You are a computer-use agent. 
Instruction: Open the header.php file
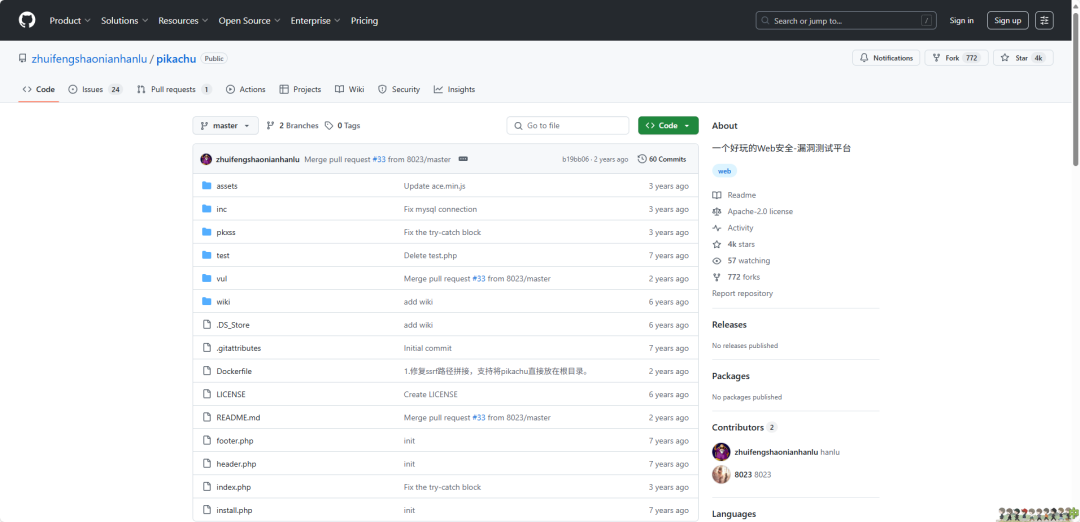pyautogui.click(x=236, y=464)
